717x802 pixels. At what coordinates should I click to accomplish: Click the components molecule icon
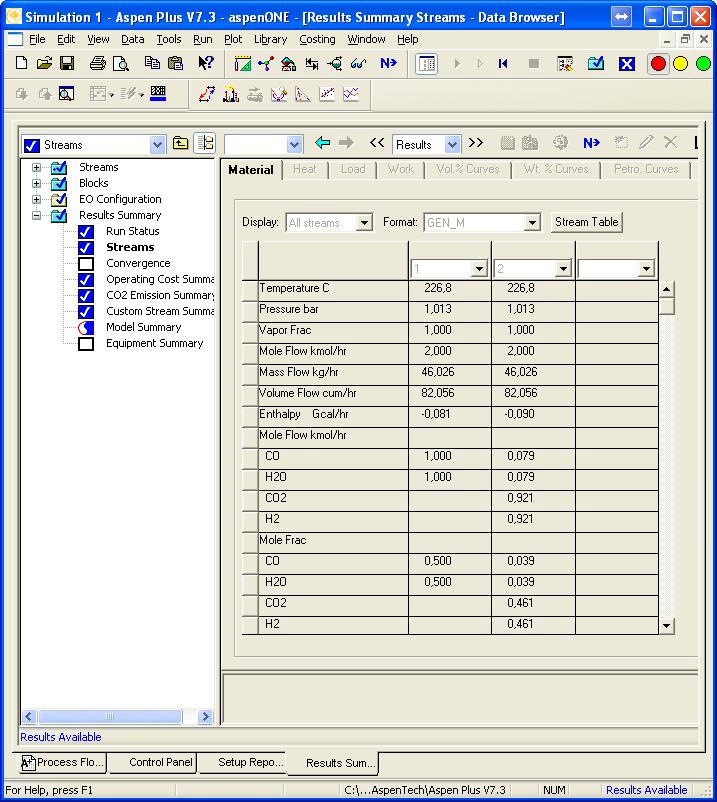pyautogui.click(x=265, y=63)
